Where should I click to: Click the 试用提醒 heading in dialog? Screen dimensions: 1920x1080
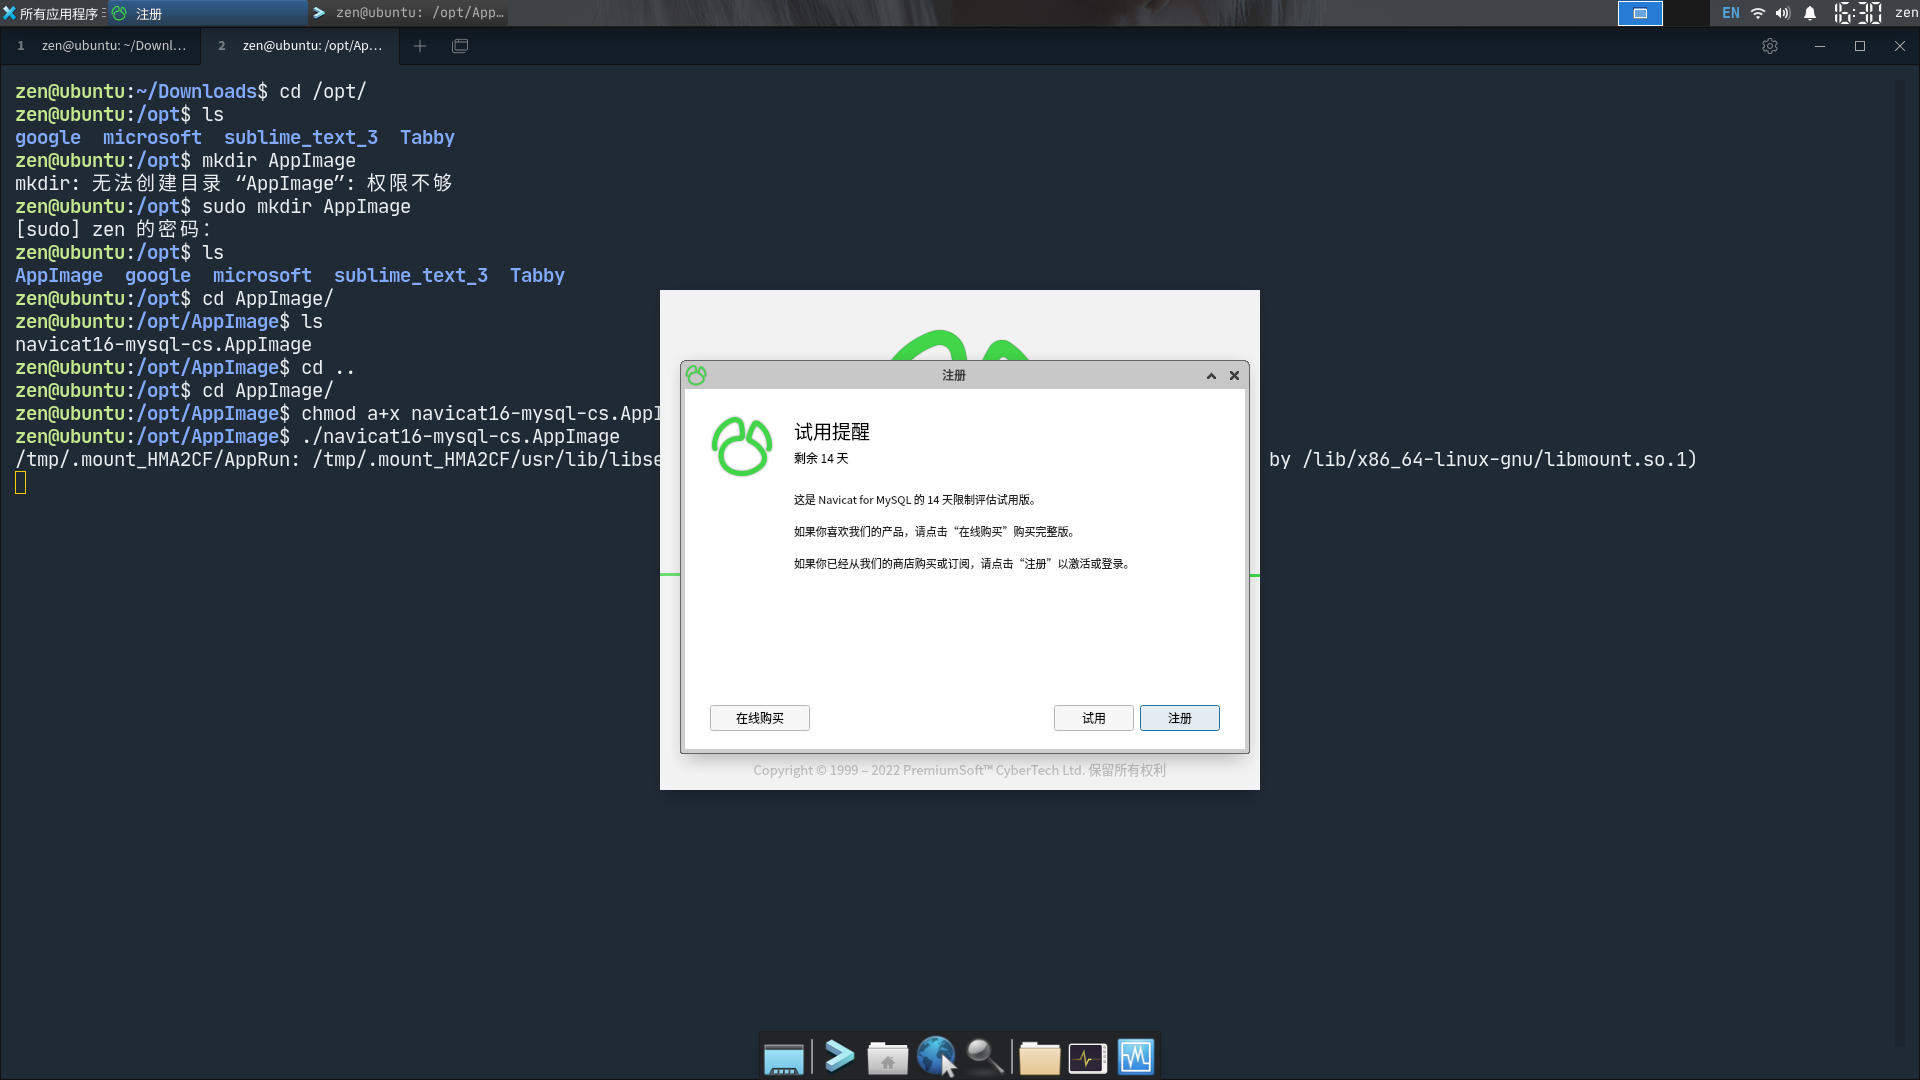(x=832, y=432)
